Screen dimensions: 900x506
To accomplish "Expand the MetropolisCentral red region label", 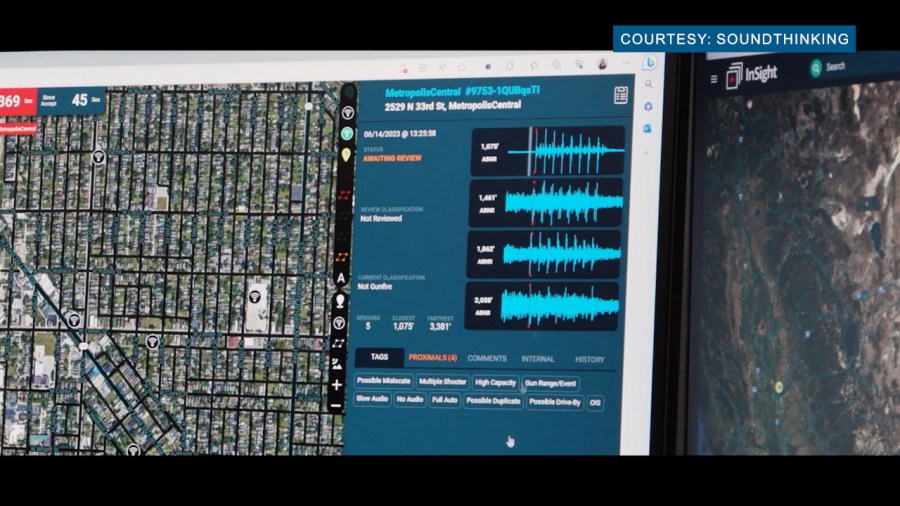I will tap(18, 129).
